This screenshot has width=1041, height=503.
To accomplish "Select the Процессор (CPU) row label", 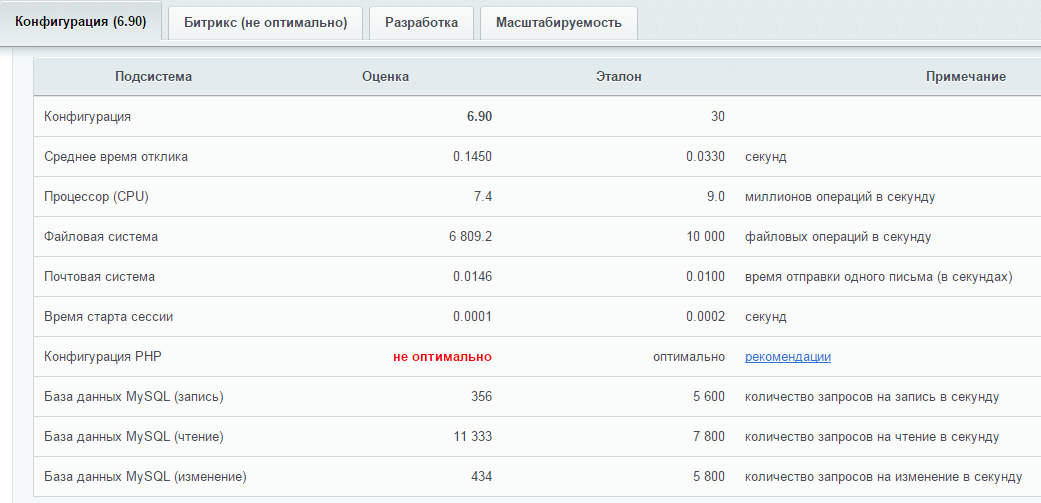I will click(96, 197).
